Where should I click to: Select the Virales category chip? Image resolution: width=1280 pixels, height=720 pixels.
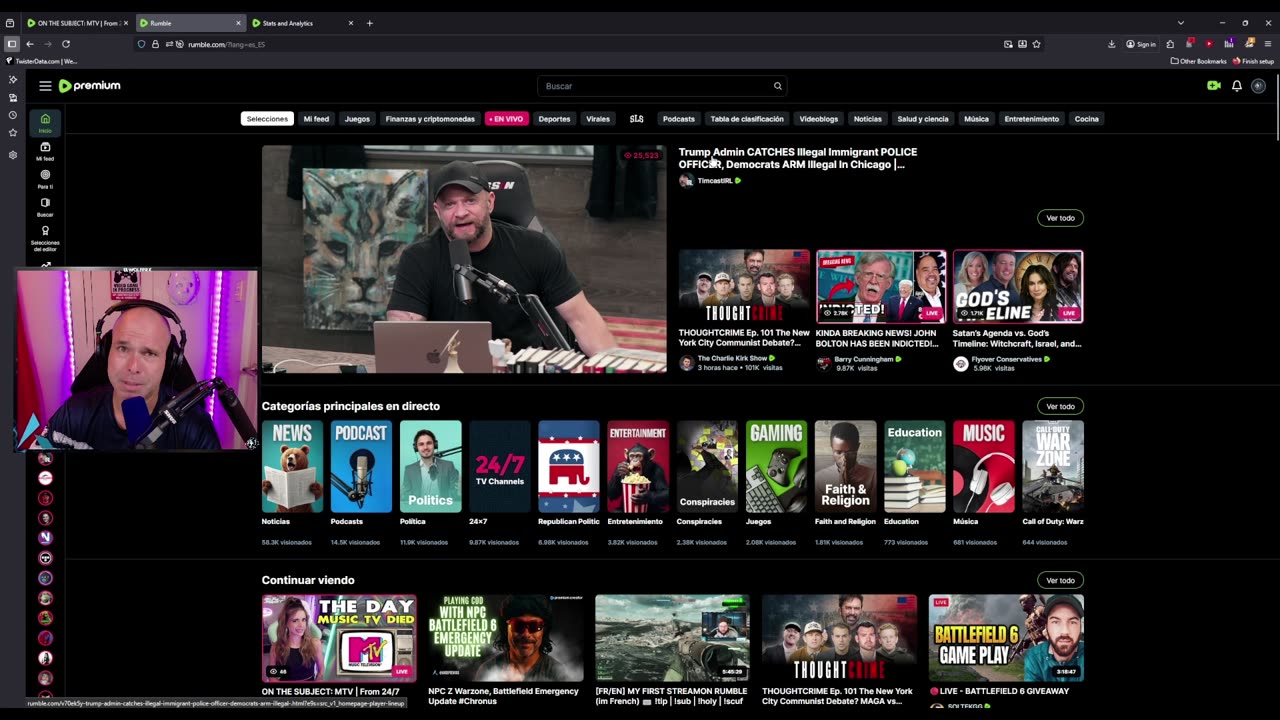(x=598, y=119)
